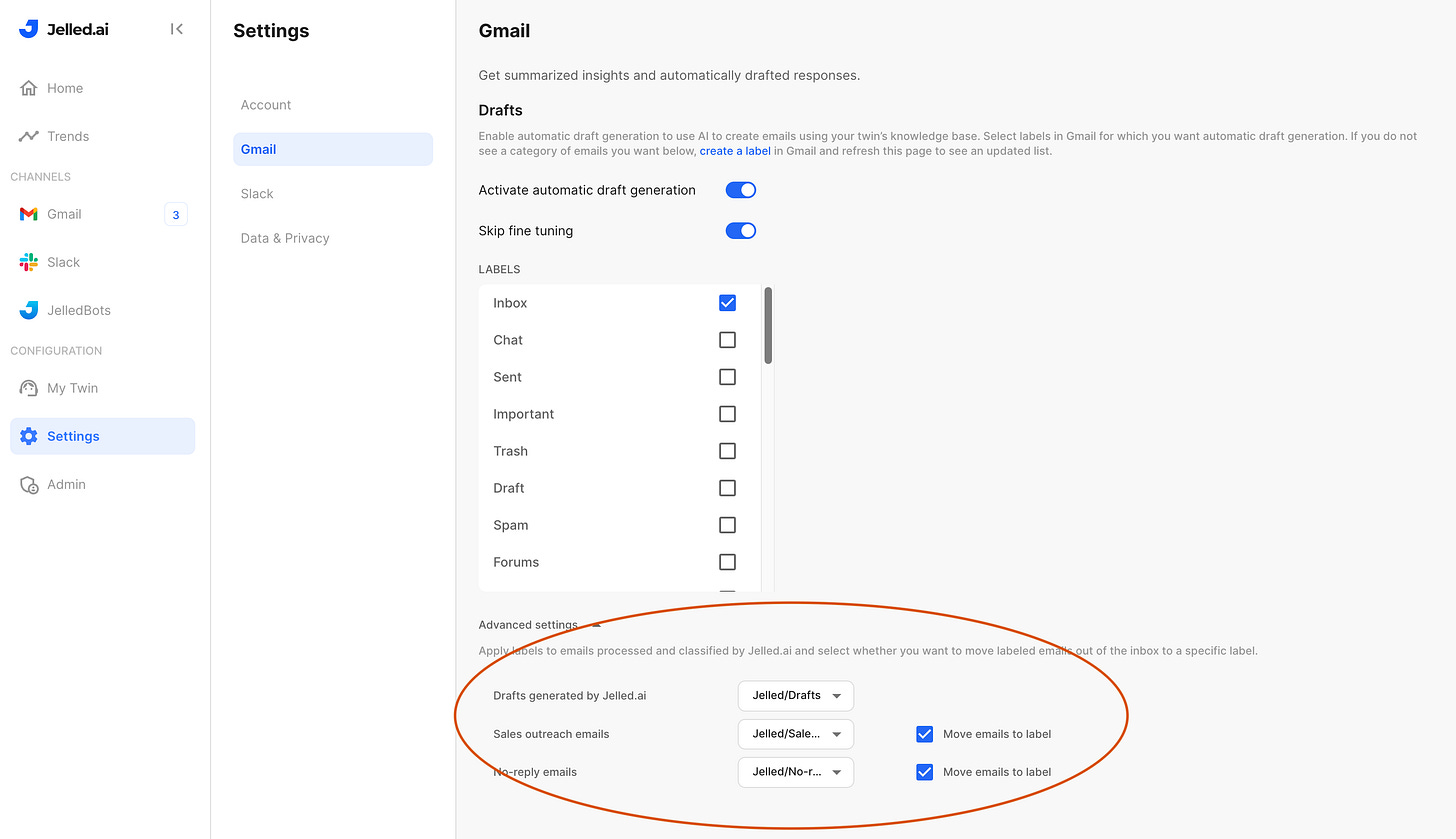Image resolution: width=1456 pixels, height=839 pixels.
Task: Check the Draft label checkbox
Action: (727, 488)
